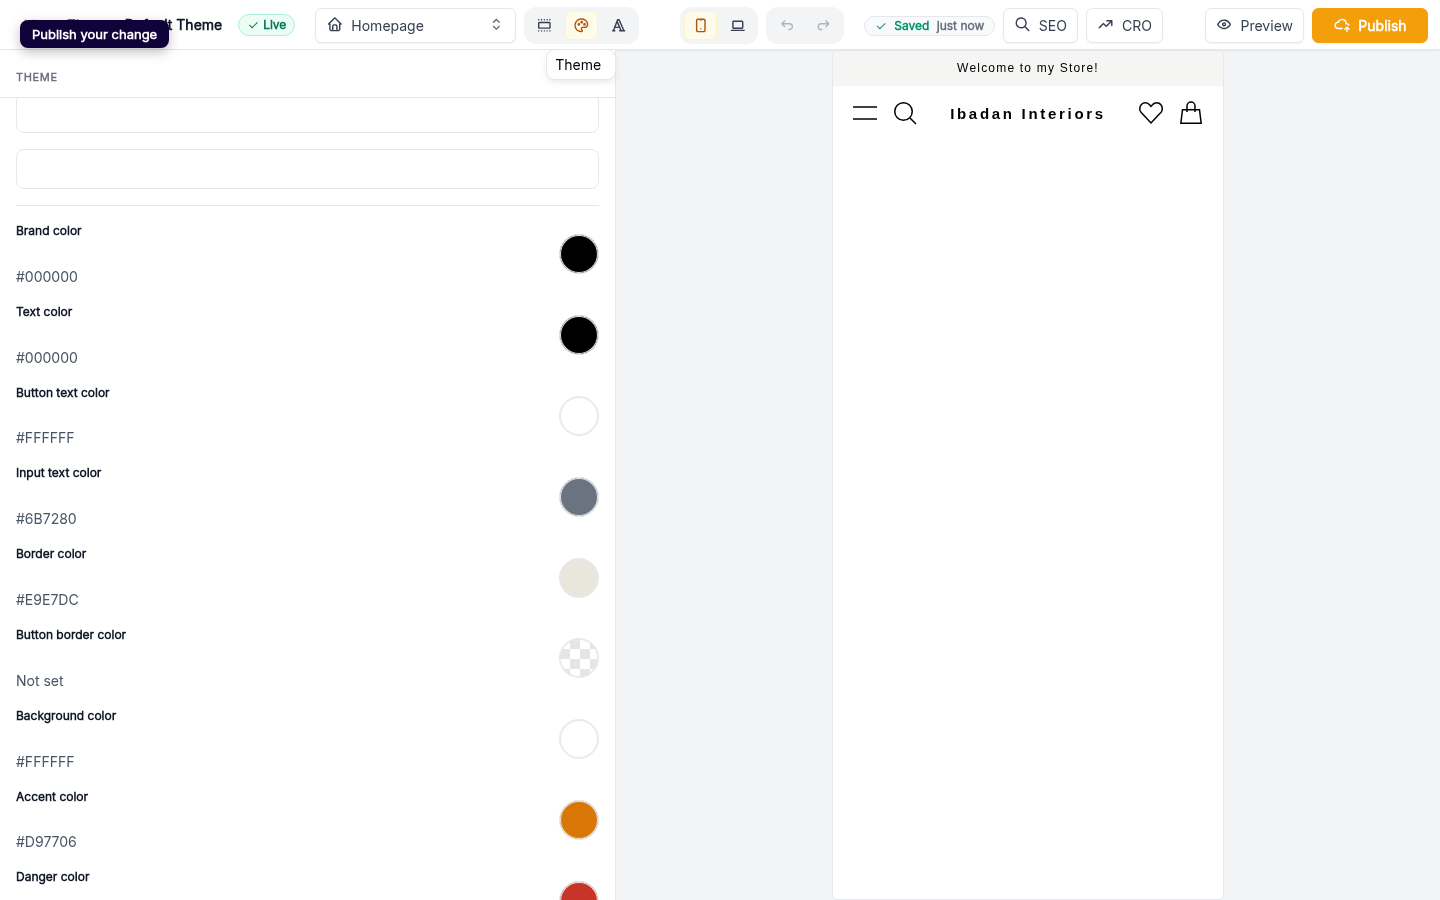Select the Theme palette icon
The height and width of the screenshot is (900, 1440).
click(581, 25)
